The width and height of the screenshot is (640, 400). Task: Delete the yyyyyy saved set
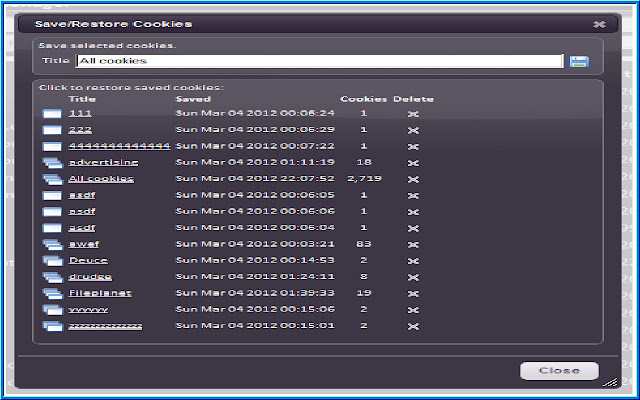(x=413, y=310)
